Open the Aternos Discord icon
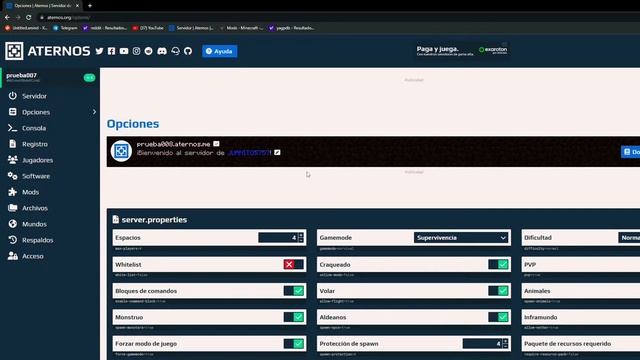The image size is (640, 360). pos(162,51)
